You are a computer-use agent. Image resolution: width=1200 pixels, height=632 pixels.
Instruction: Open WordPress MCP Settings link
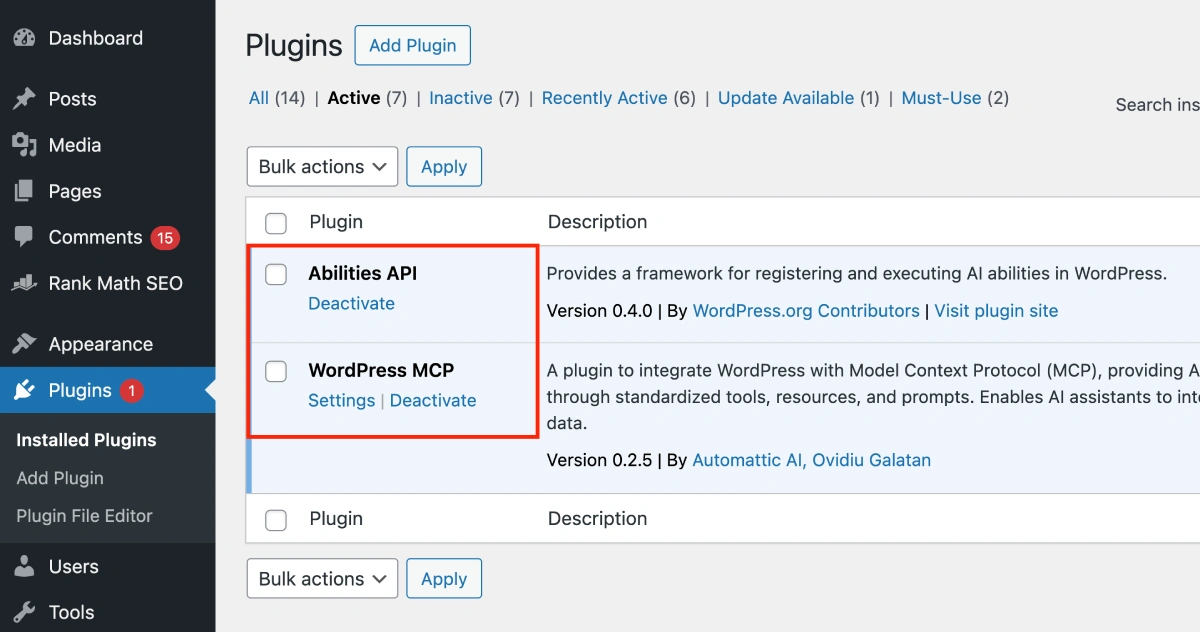pos(341,400)
